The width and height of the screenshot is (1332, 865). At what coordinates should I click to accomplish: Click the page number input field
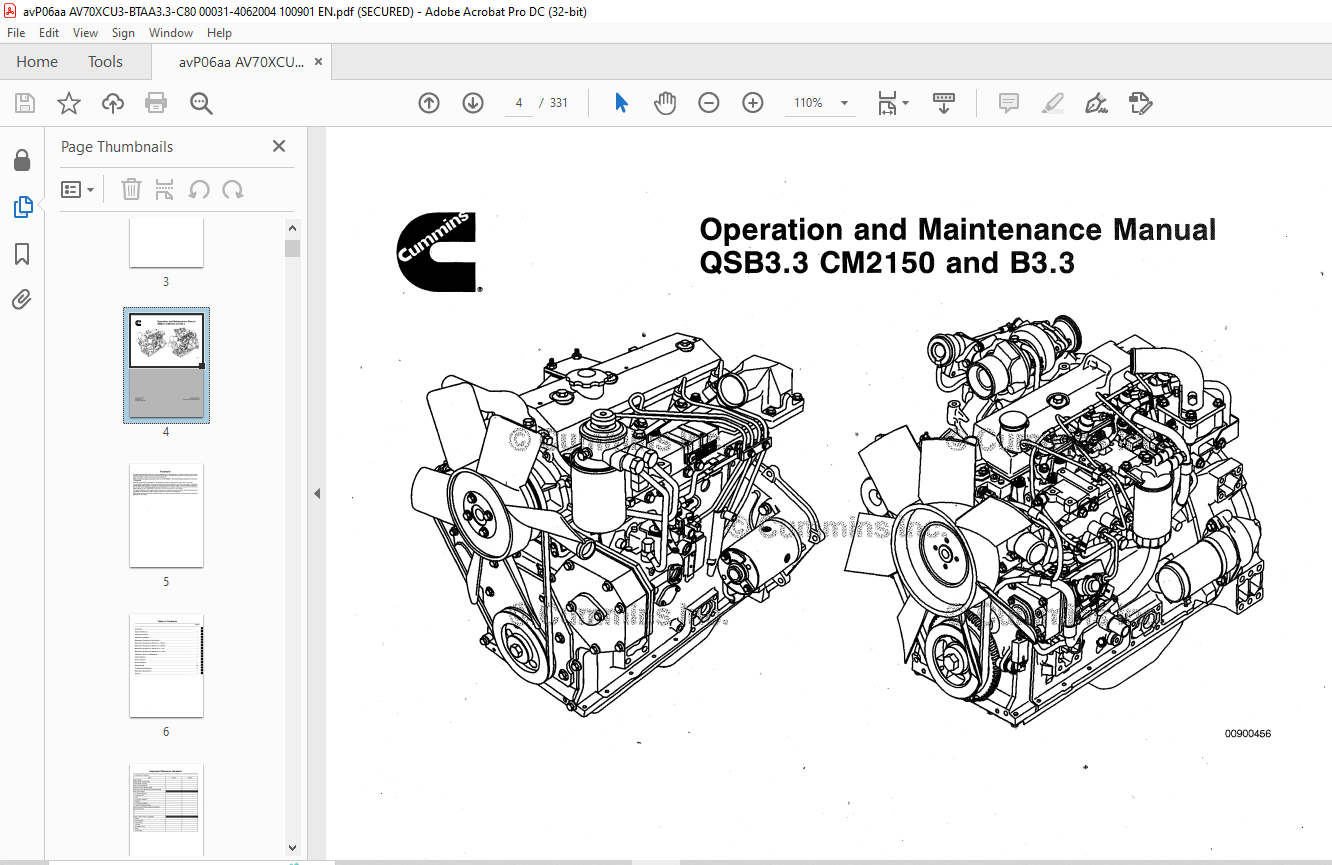point(519,103)
